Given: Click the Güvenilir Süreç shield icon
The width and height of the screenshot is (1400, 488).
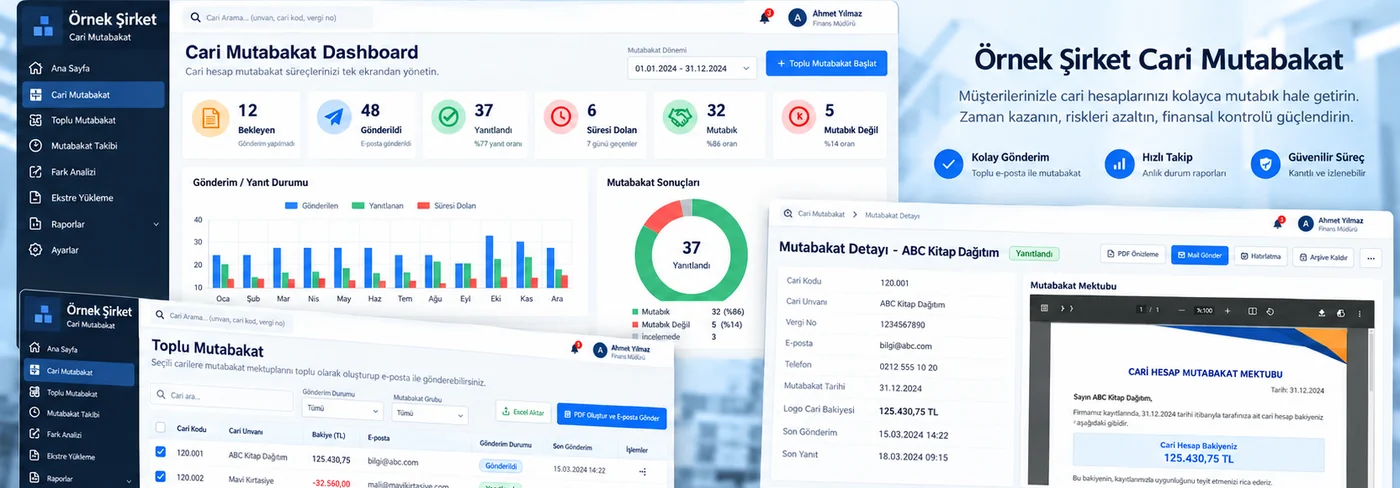Looking at the screenshot, I should click(1267, 164).
